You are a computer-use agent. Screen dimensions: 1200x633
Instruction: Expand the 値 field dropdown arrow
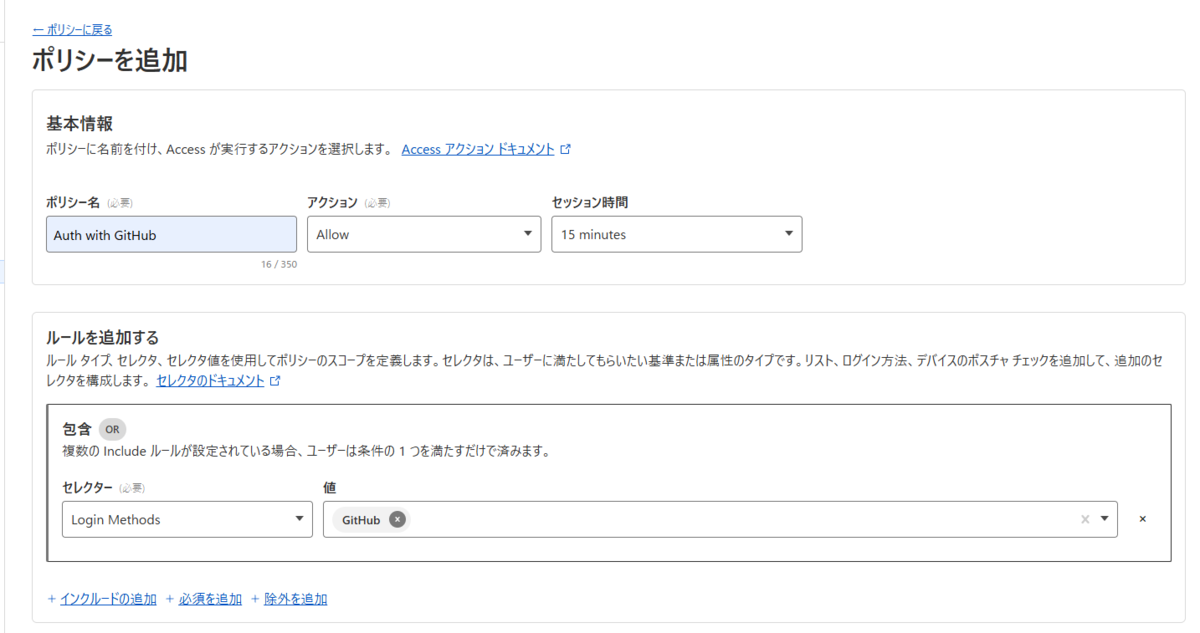click(1105, 520)
